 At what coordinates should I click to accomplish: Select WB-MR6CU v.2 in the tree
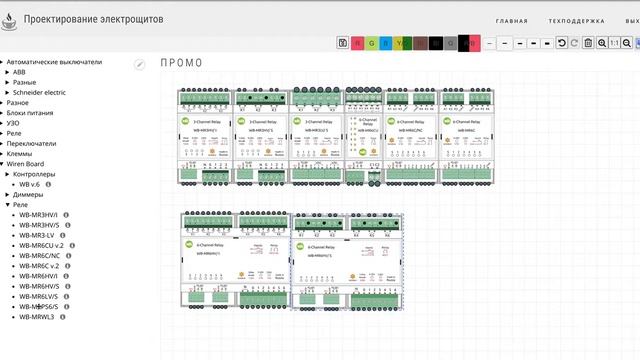coord(42,246)
